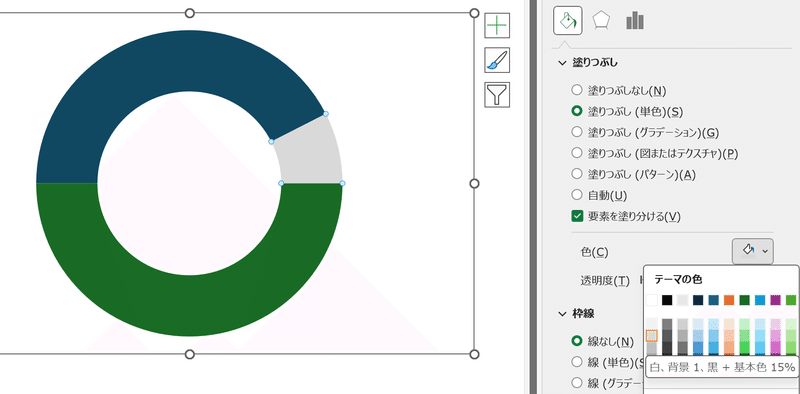
Task: Pick the lime green theme color swatch
Action: [x=791, y=300]
